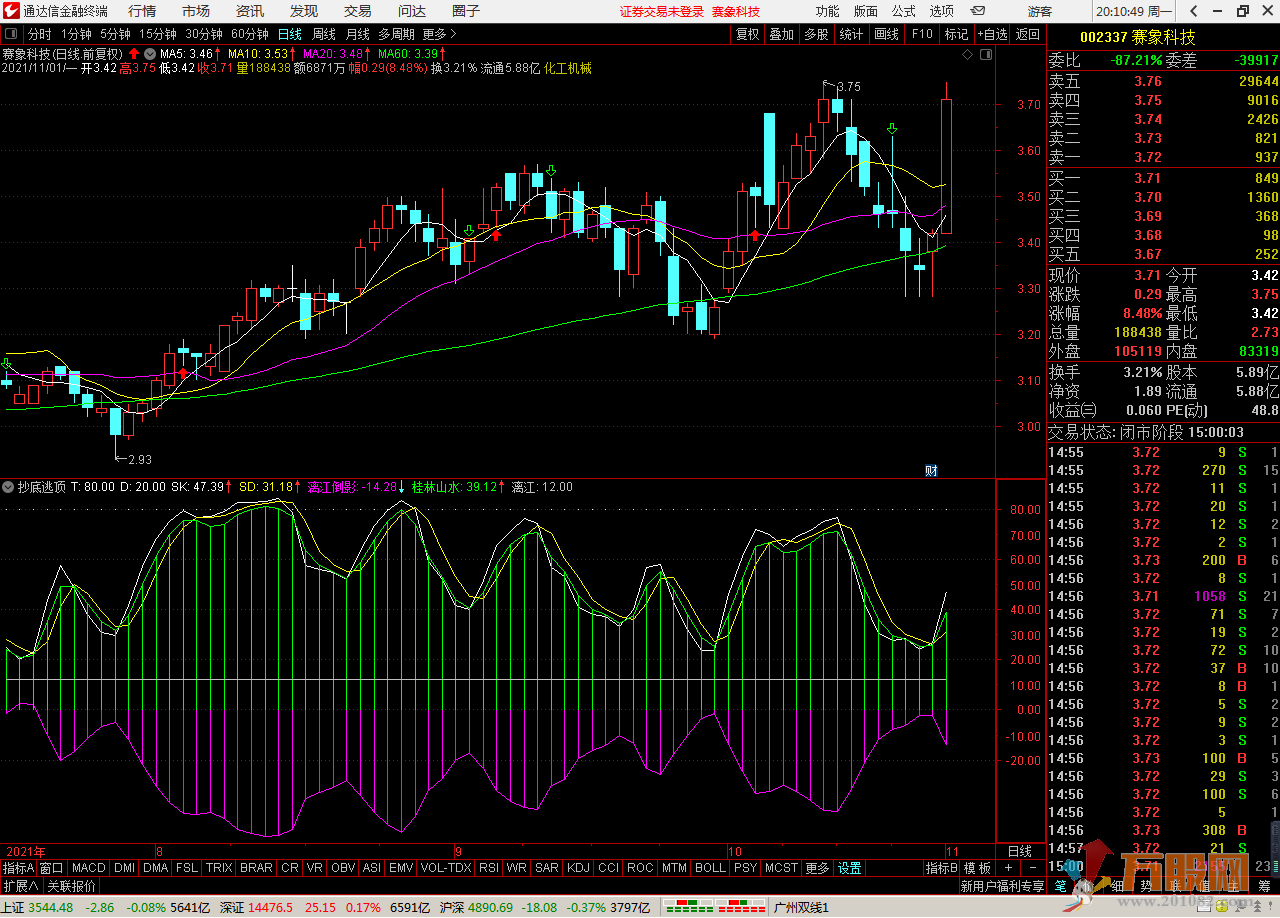
Task: Open the 发现 menu
Action: [304, 11]
